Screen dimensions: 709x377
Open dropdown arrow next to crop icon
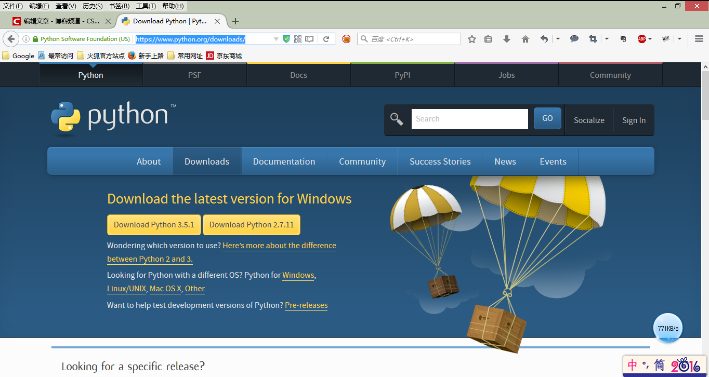[x=607, y=39]
